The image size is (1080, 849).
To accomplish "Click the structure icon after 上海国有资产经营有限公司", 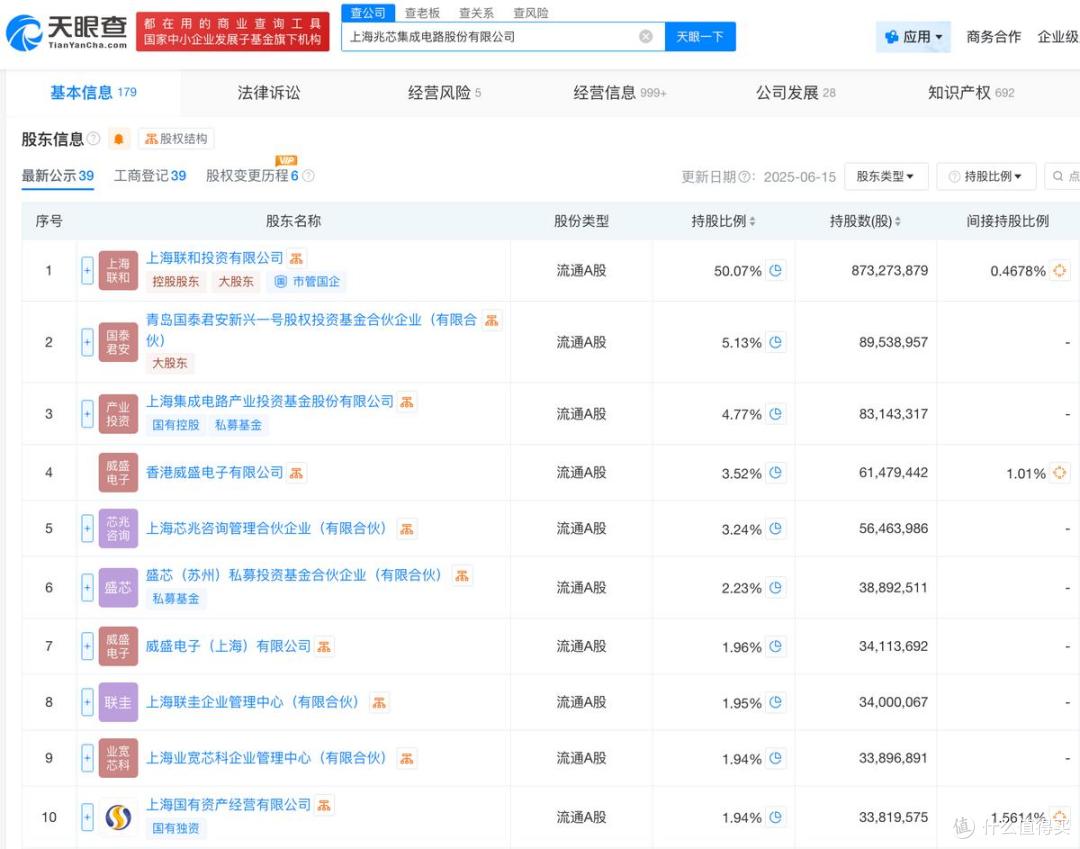I will 324,805.
